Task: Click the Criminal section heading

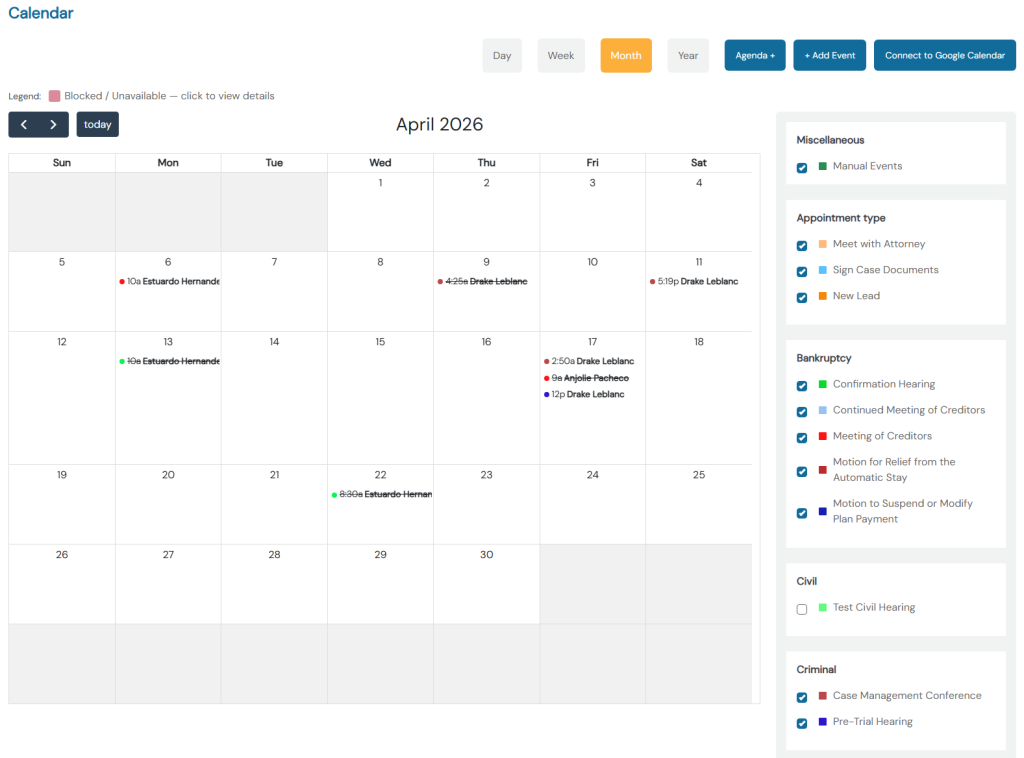Action: 816,670
